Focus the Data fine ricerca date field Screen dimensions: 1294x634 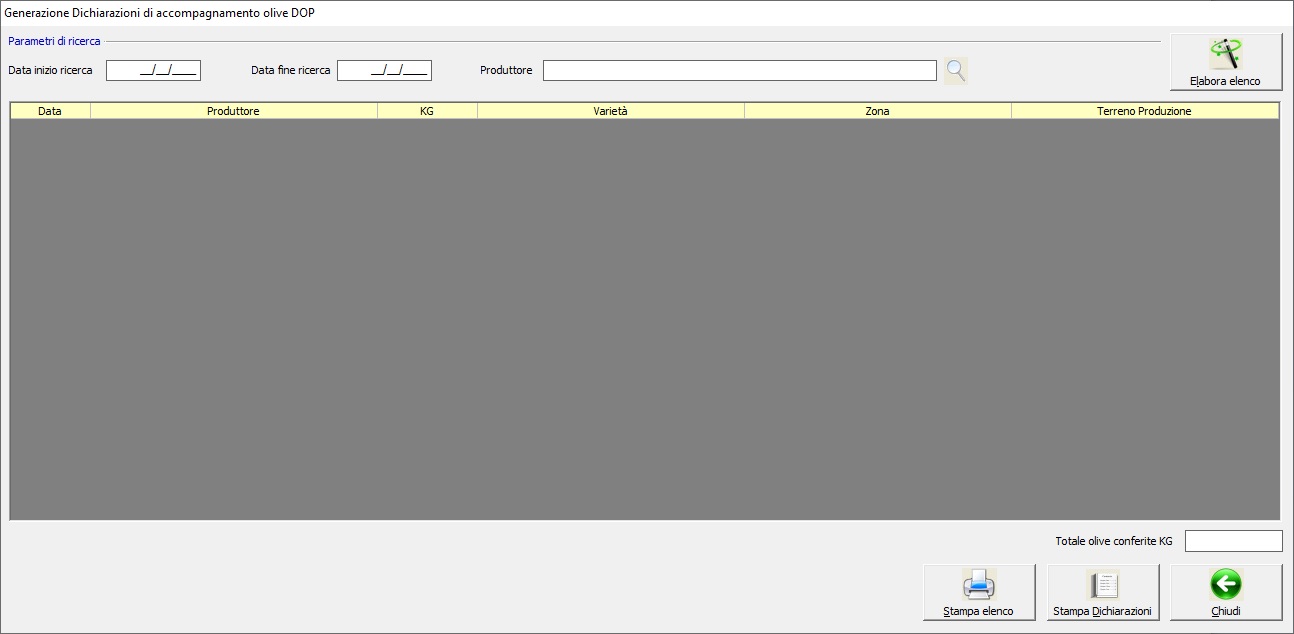(x=385, y=70)
